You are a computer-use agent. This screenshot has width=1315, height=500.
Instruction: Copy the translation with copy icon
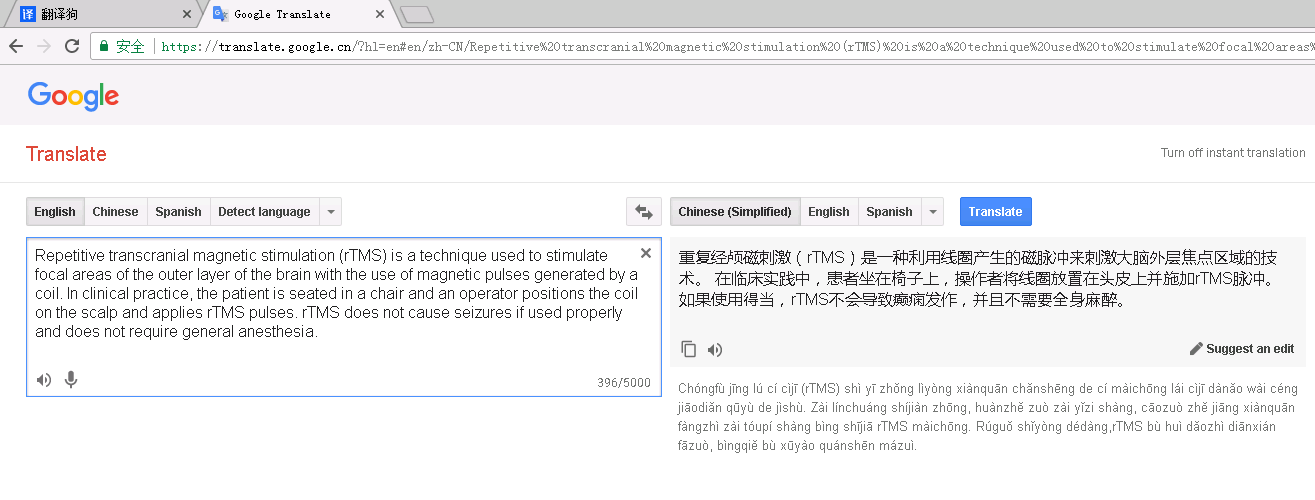[688, 349]
